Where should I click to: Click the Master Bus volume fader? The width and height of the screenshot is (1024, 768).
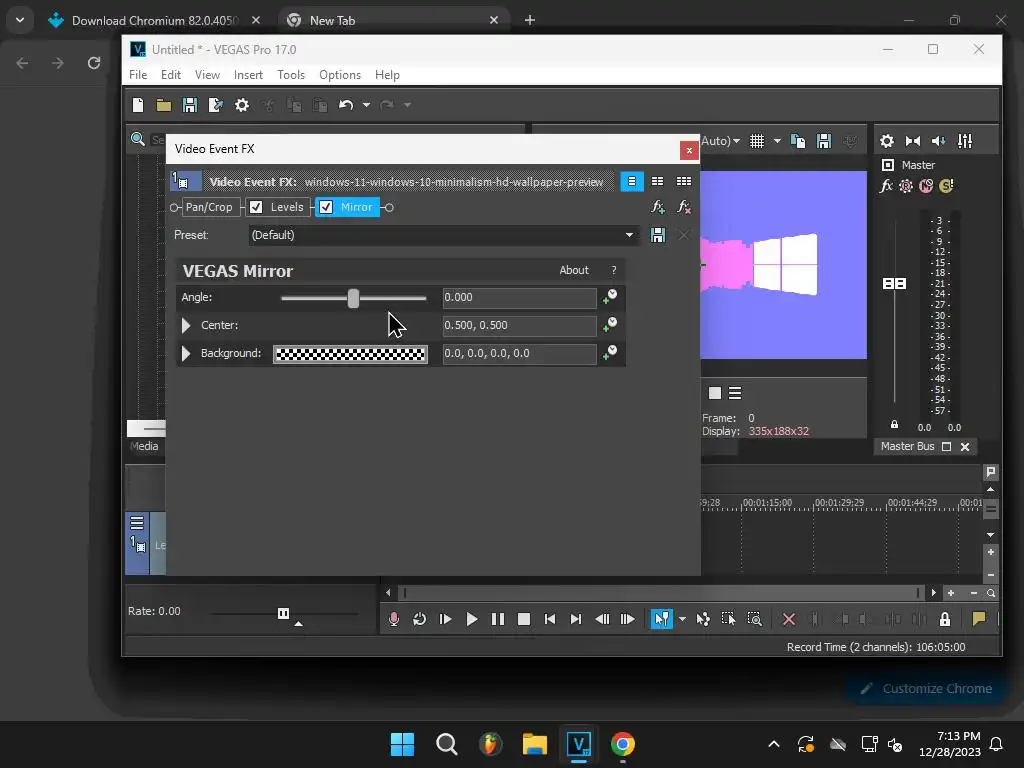point(895,283)
